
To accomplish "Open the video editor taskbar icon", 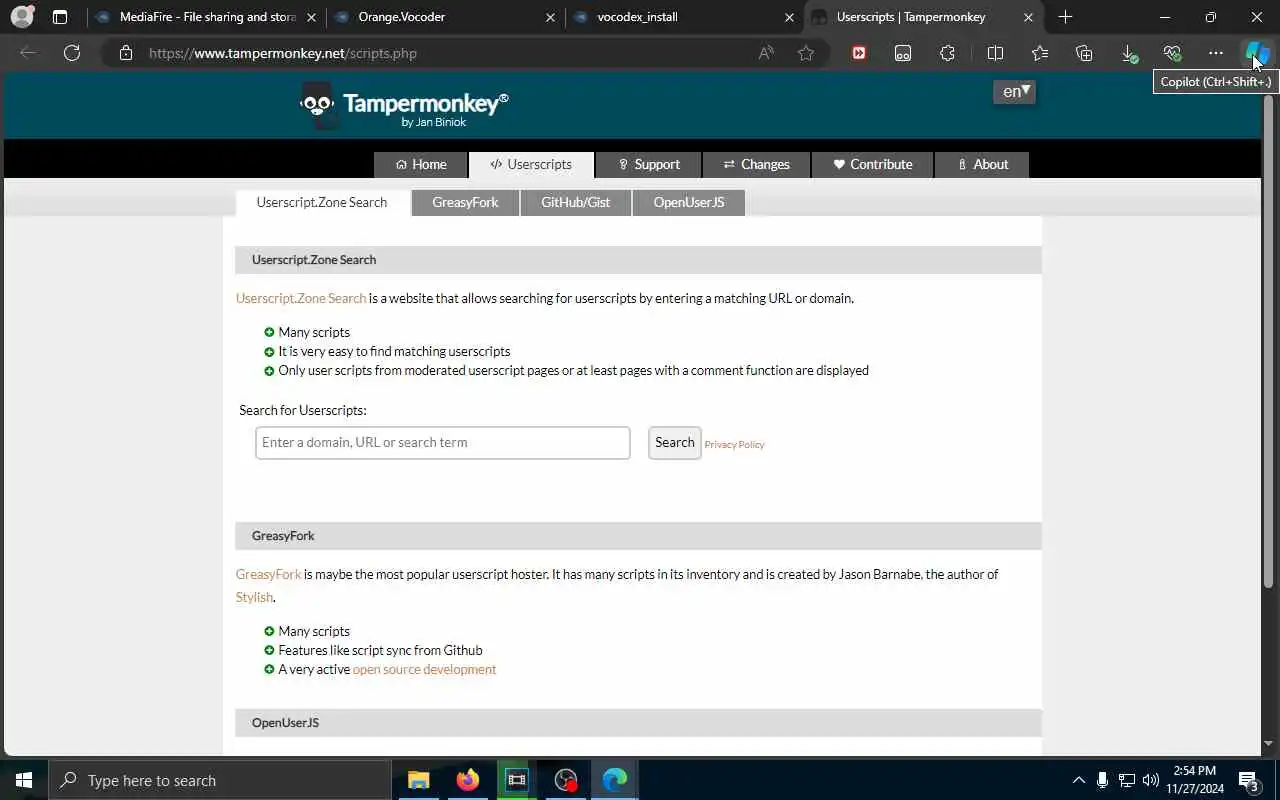I will click(516, 780).
